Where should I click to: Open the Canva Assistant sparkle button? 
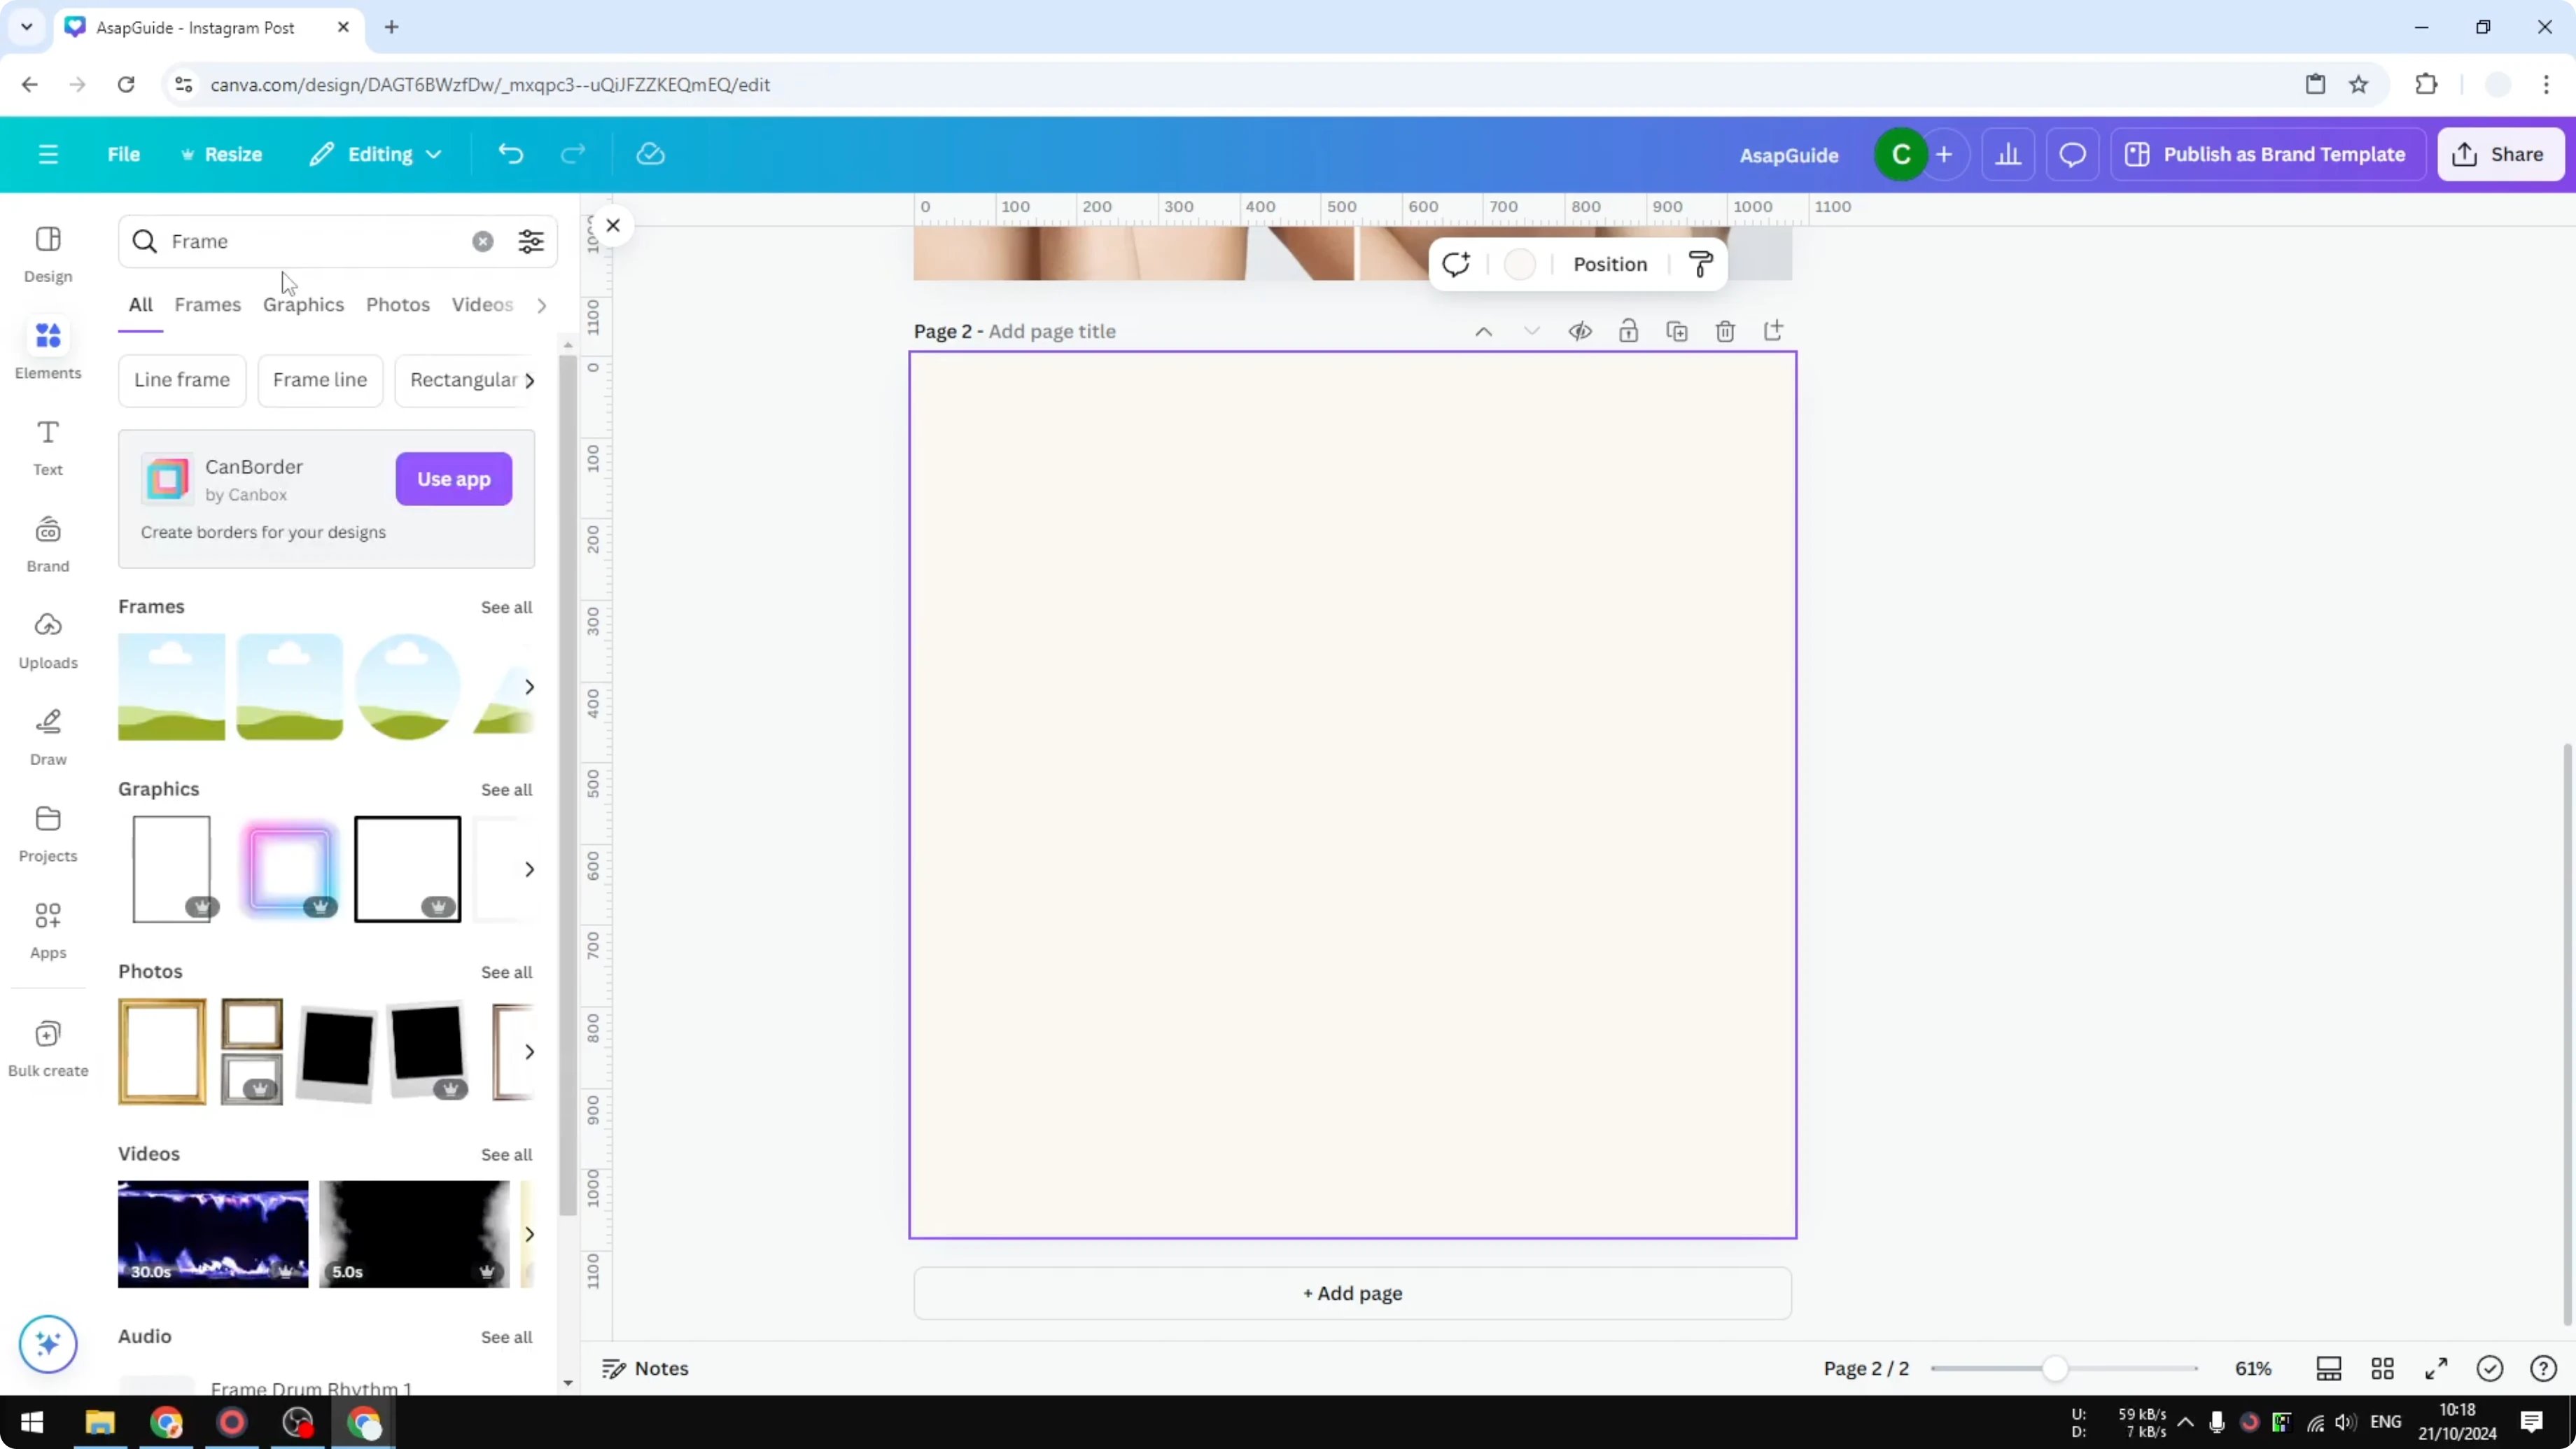(x=48, y=1344)
